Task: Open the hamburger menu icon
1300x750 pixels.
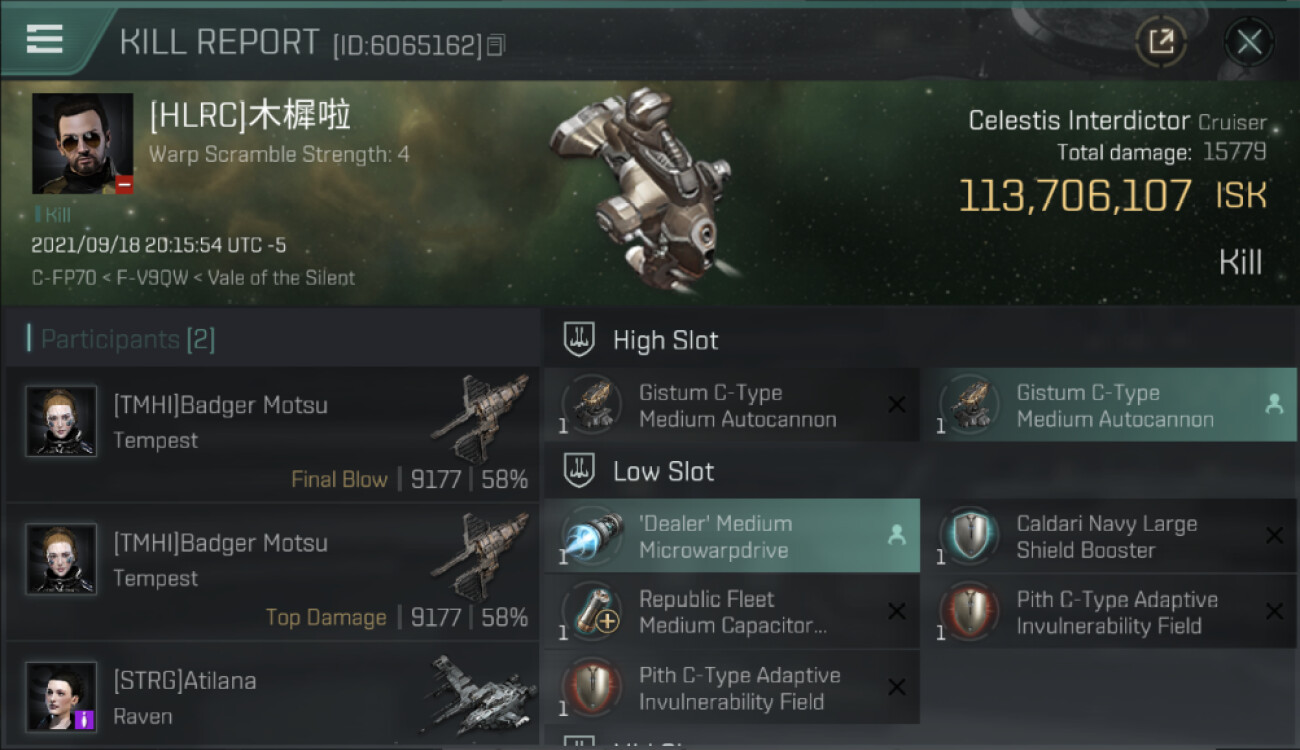Action: click(x=44, y=38)
